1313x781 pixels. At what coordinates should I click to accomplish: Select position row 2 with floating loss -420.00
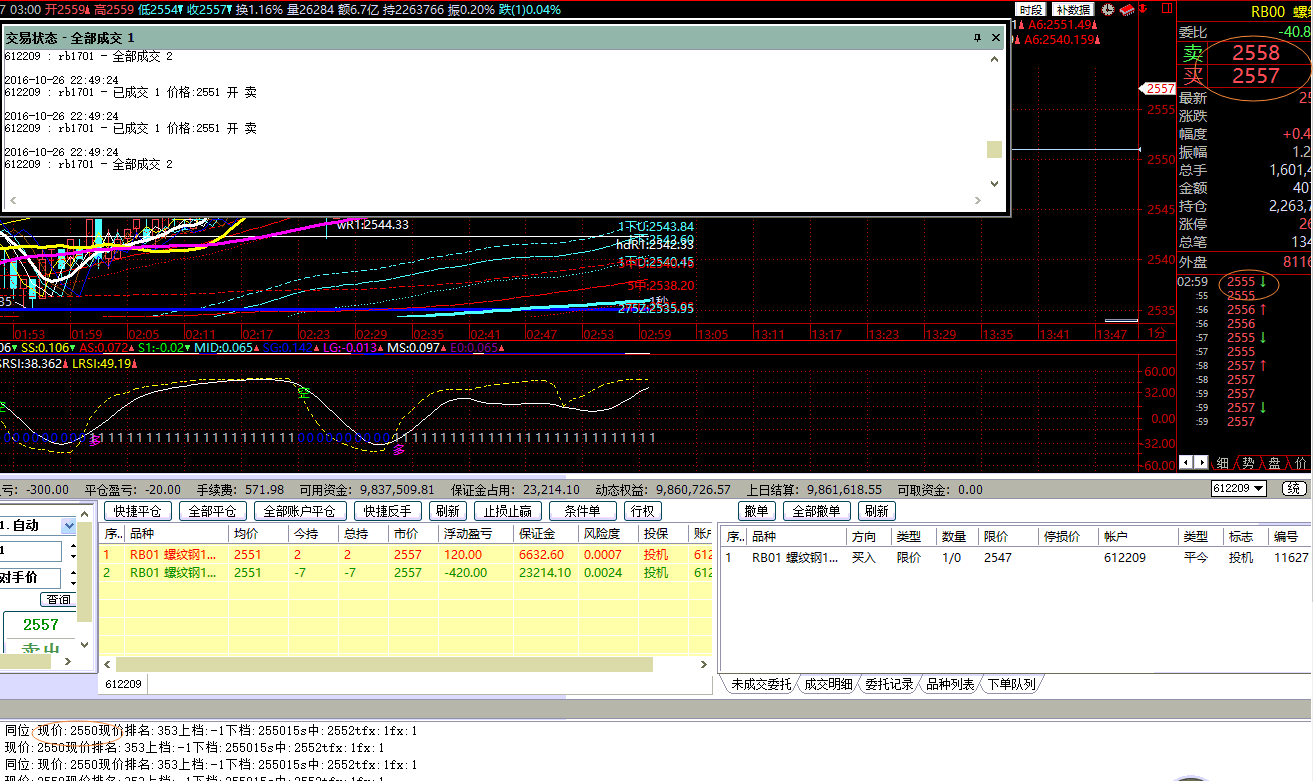coord(406,573)
